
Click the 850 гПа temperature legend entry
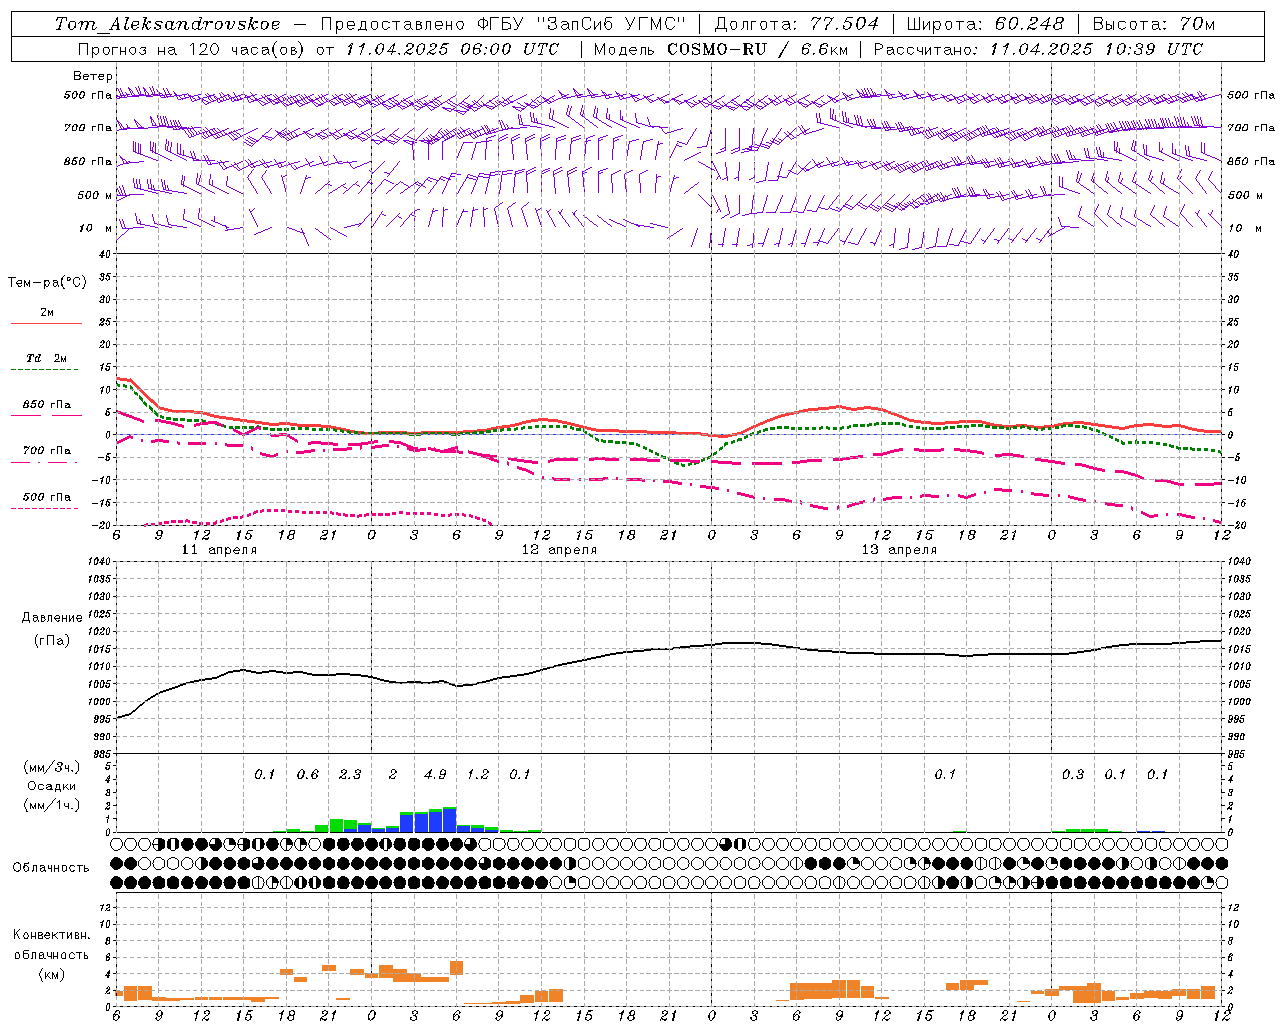click(x=47, y=405)
